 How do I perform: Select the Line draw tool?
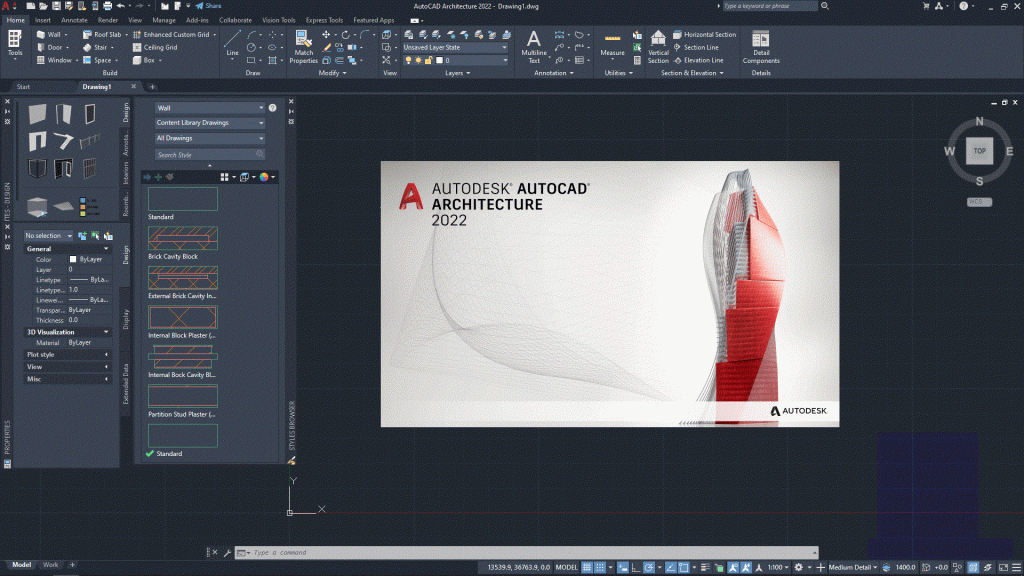pyautogui.click(x=232, y=44)
